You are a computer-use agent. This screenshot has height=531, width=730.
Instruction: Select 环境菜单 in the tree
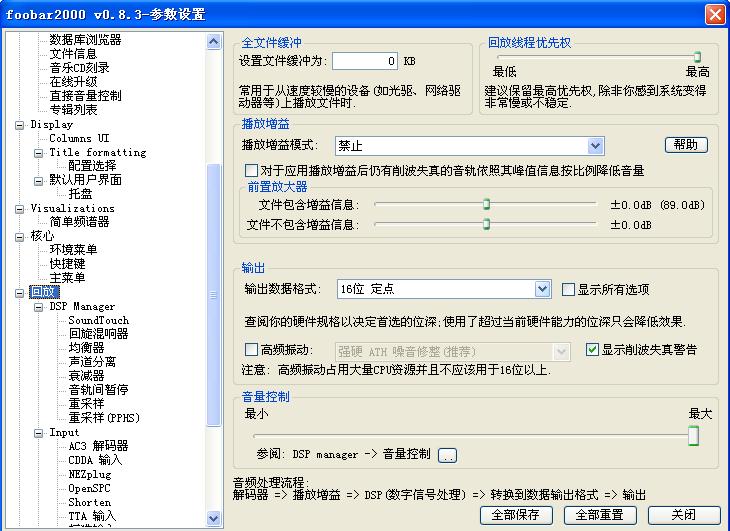pos(73,249)
